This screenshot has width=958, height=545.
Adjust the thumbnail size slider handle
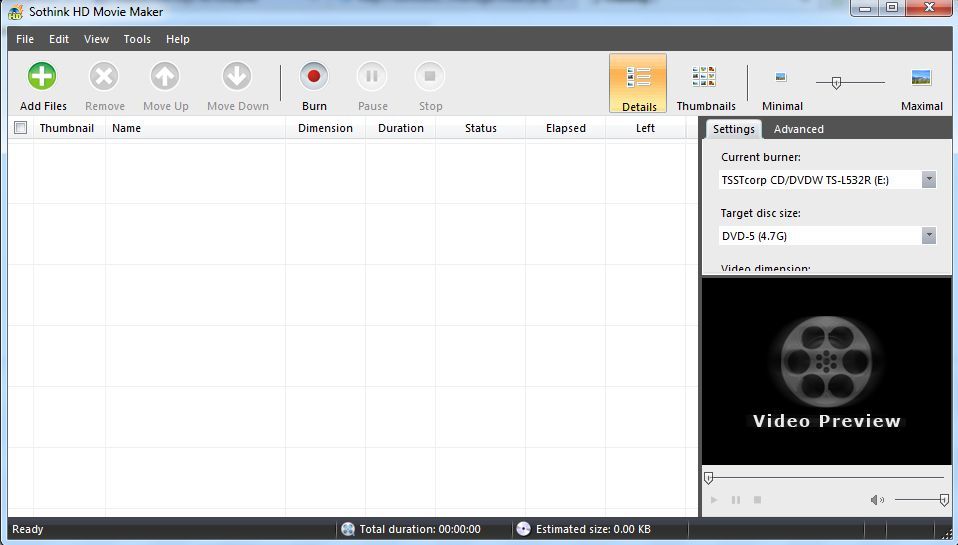[836, 82]
